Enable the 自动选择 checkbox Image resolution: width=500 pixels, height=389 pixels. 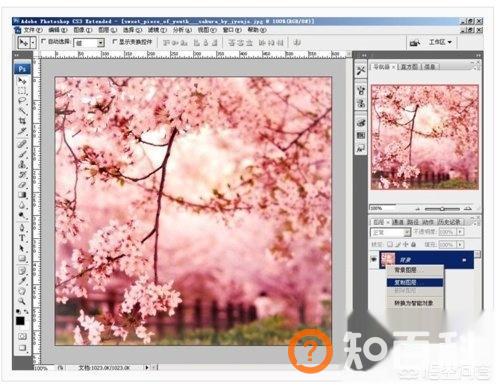44,41
